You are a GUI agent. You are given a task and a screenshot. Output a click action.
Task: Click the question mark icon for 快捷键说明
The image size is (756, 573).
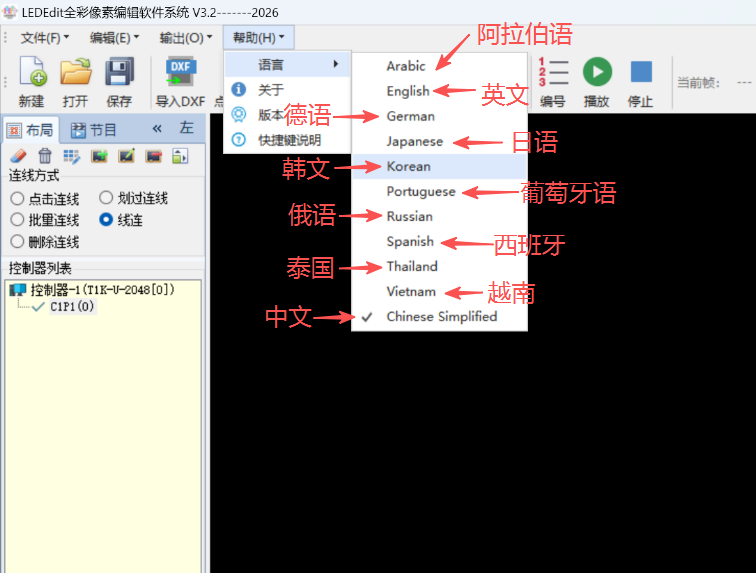[x=239, y=139]
